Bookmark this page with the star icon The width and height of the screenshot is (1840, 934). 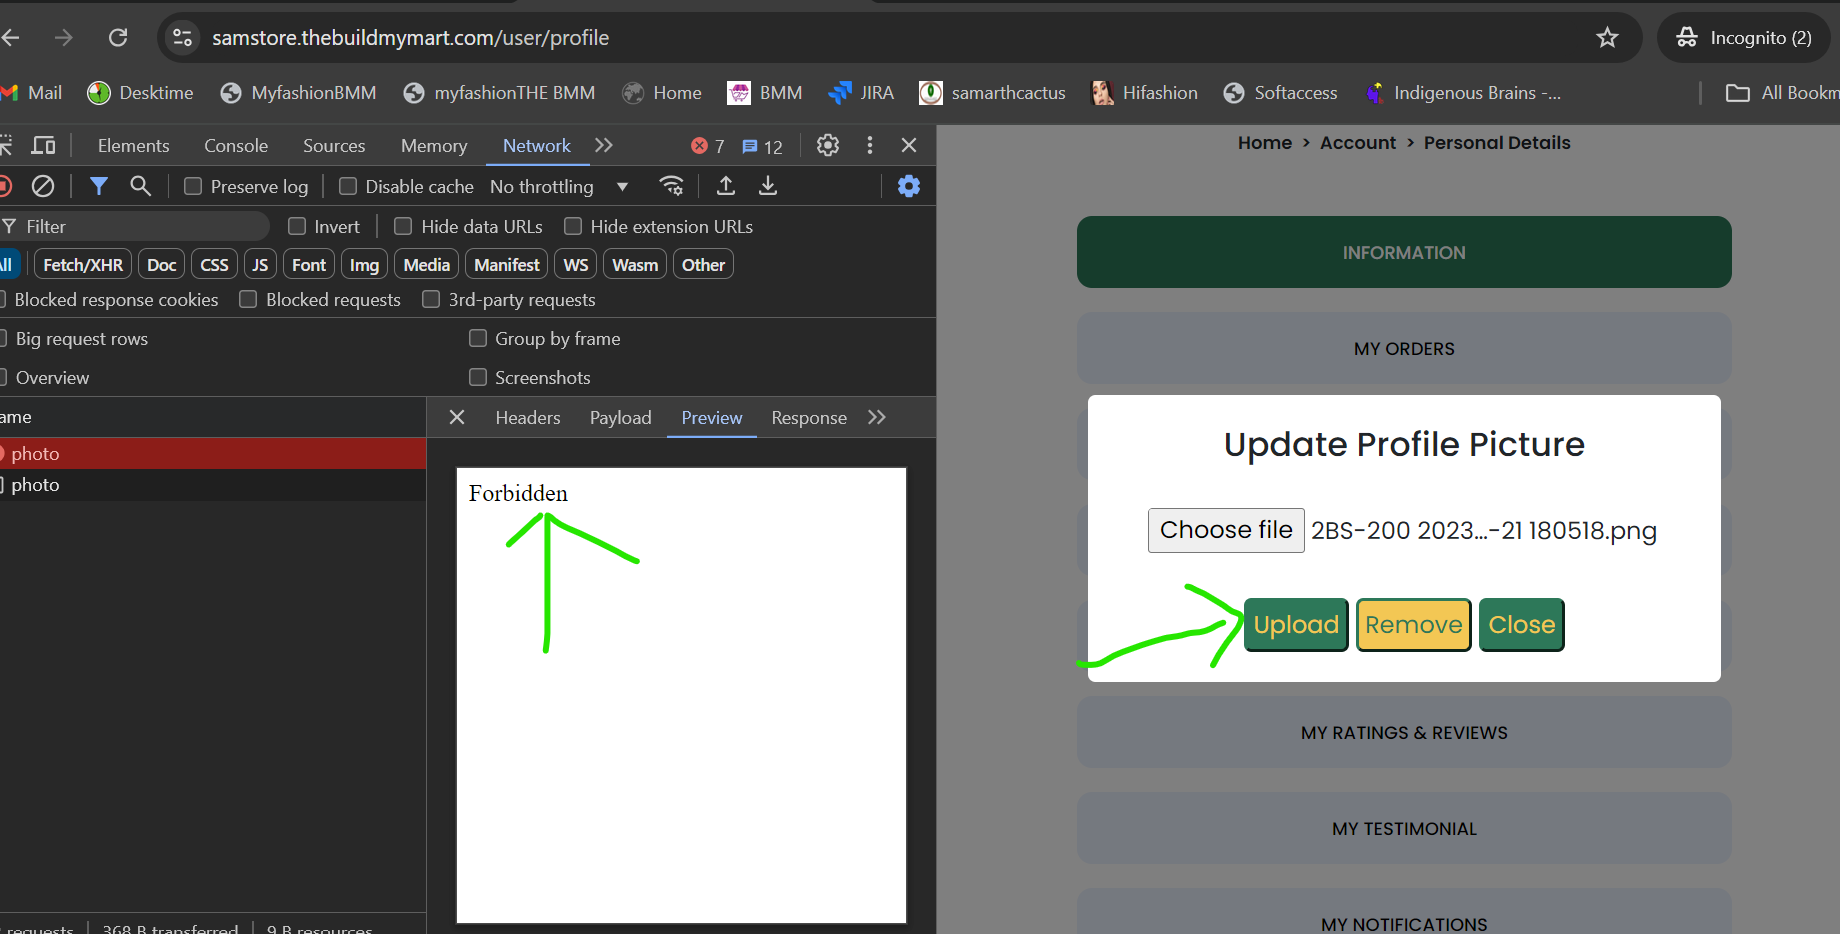coord(1607,38)
